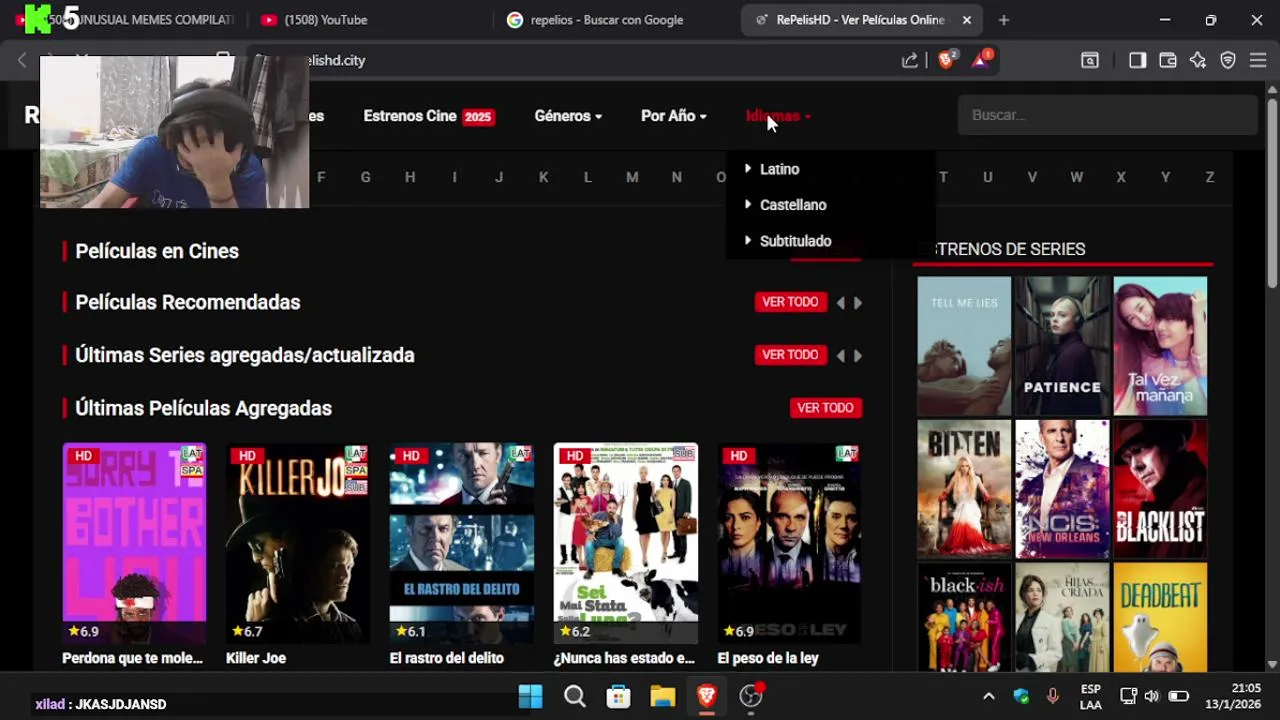Click VER TODO for Últimas Series
This screenshot has height=720, width=1280.
pyautogui.click(x=790, y=355)
